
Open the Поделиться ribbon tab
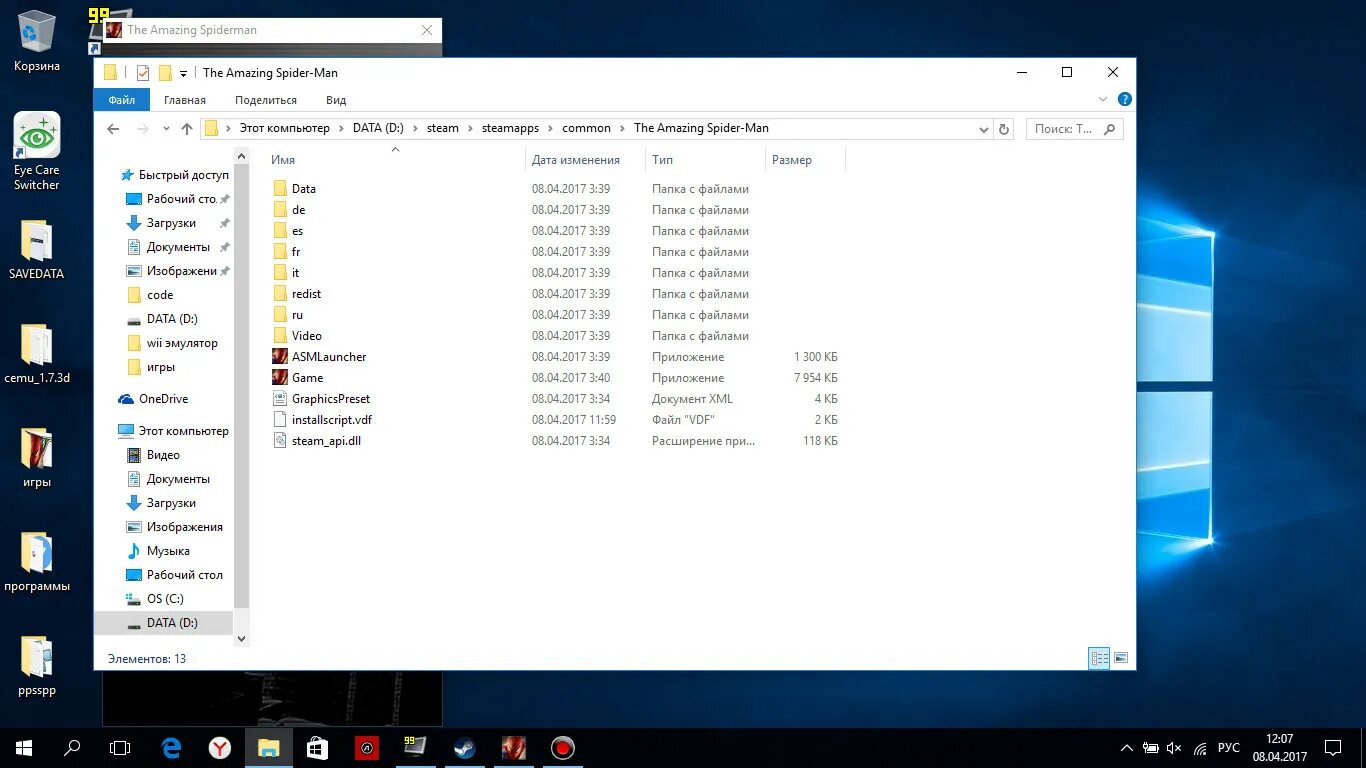266,100
